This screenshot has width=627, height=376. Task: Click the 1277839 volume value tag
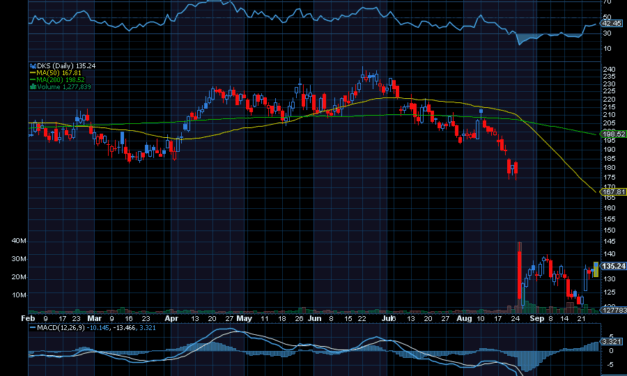coord(614,310)
